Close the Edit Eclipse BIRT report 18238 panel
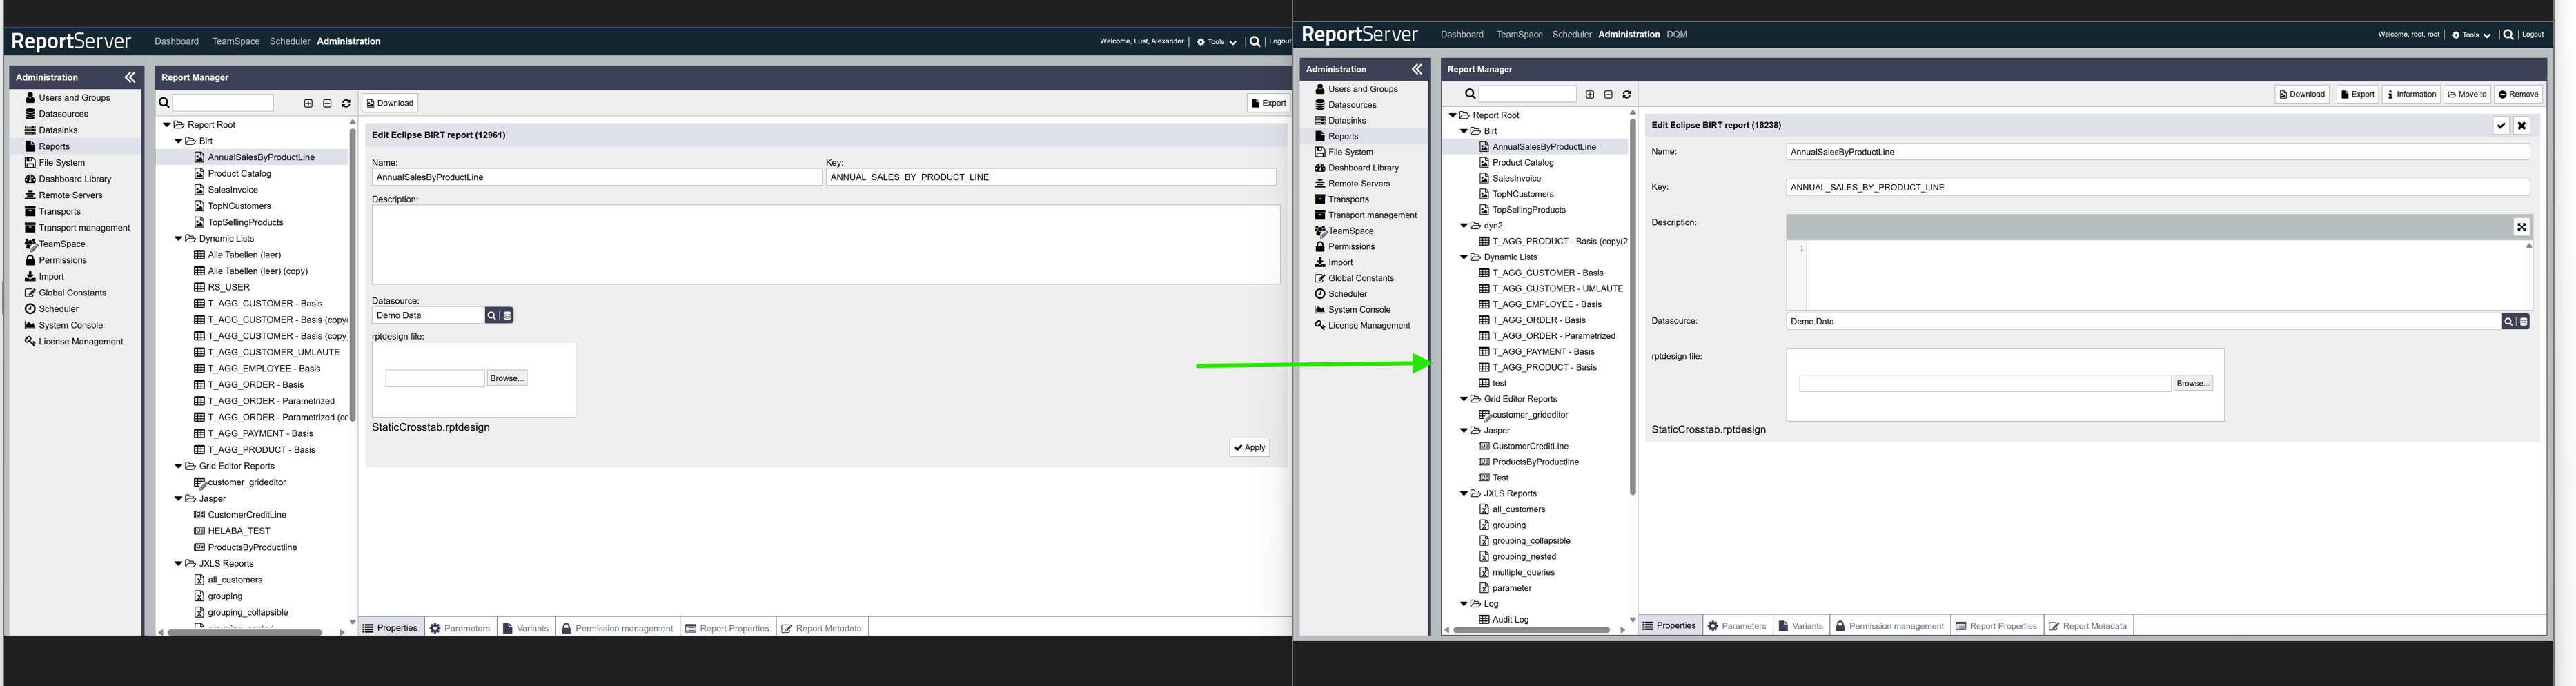Viewport: 2576px width, 686px height. (x=2522, y=126)
